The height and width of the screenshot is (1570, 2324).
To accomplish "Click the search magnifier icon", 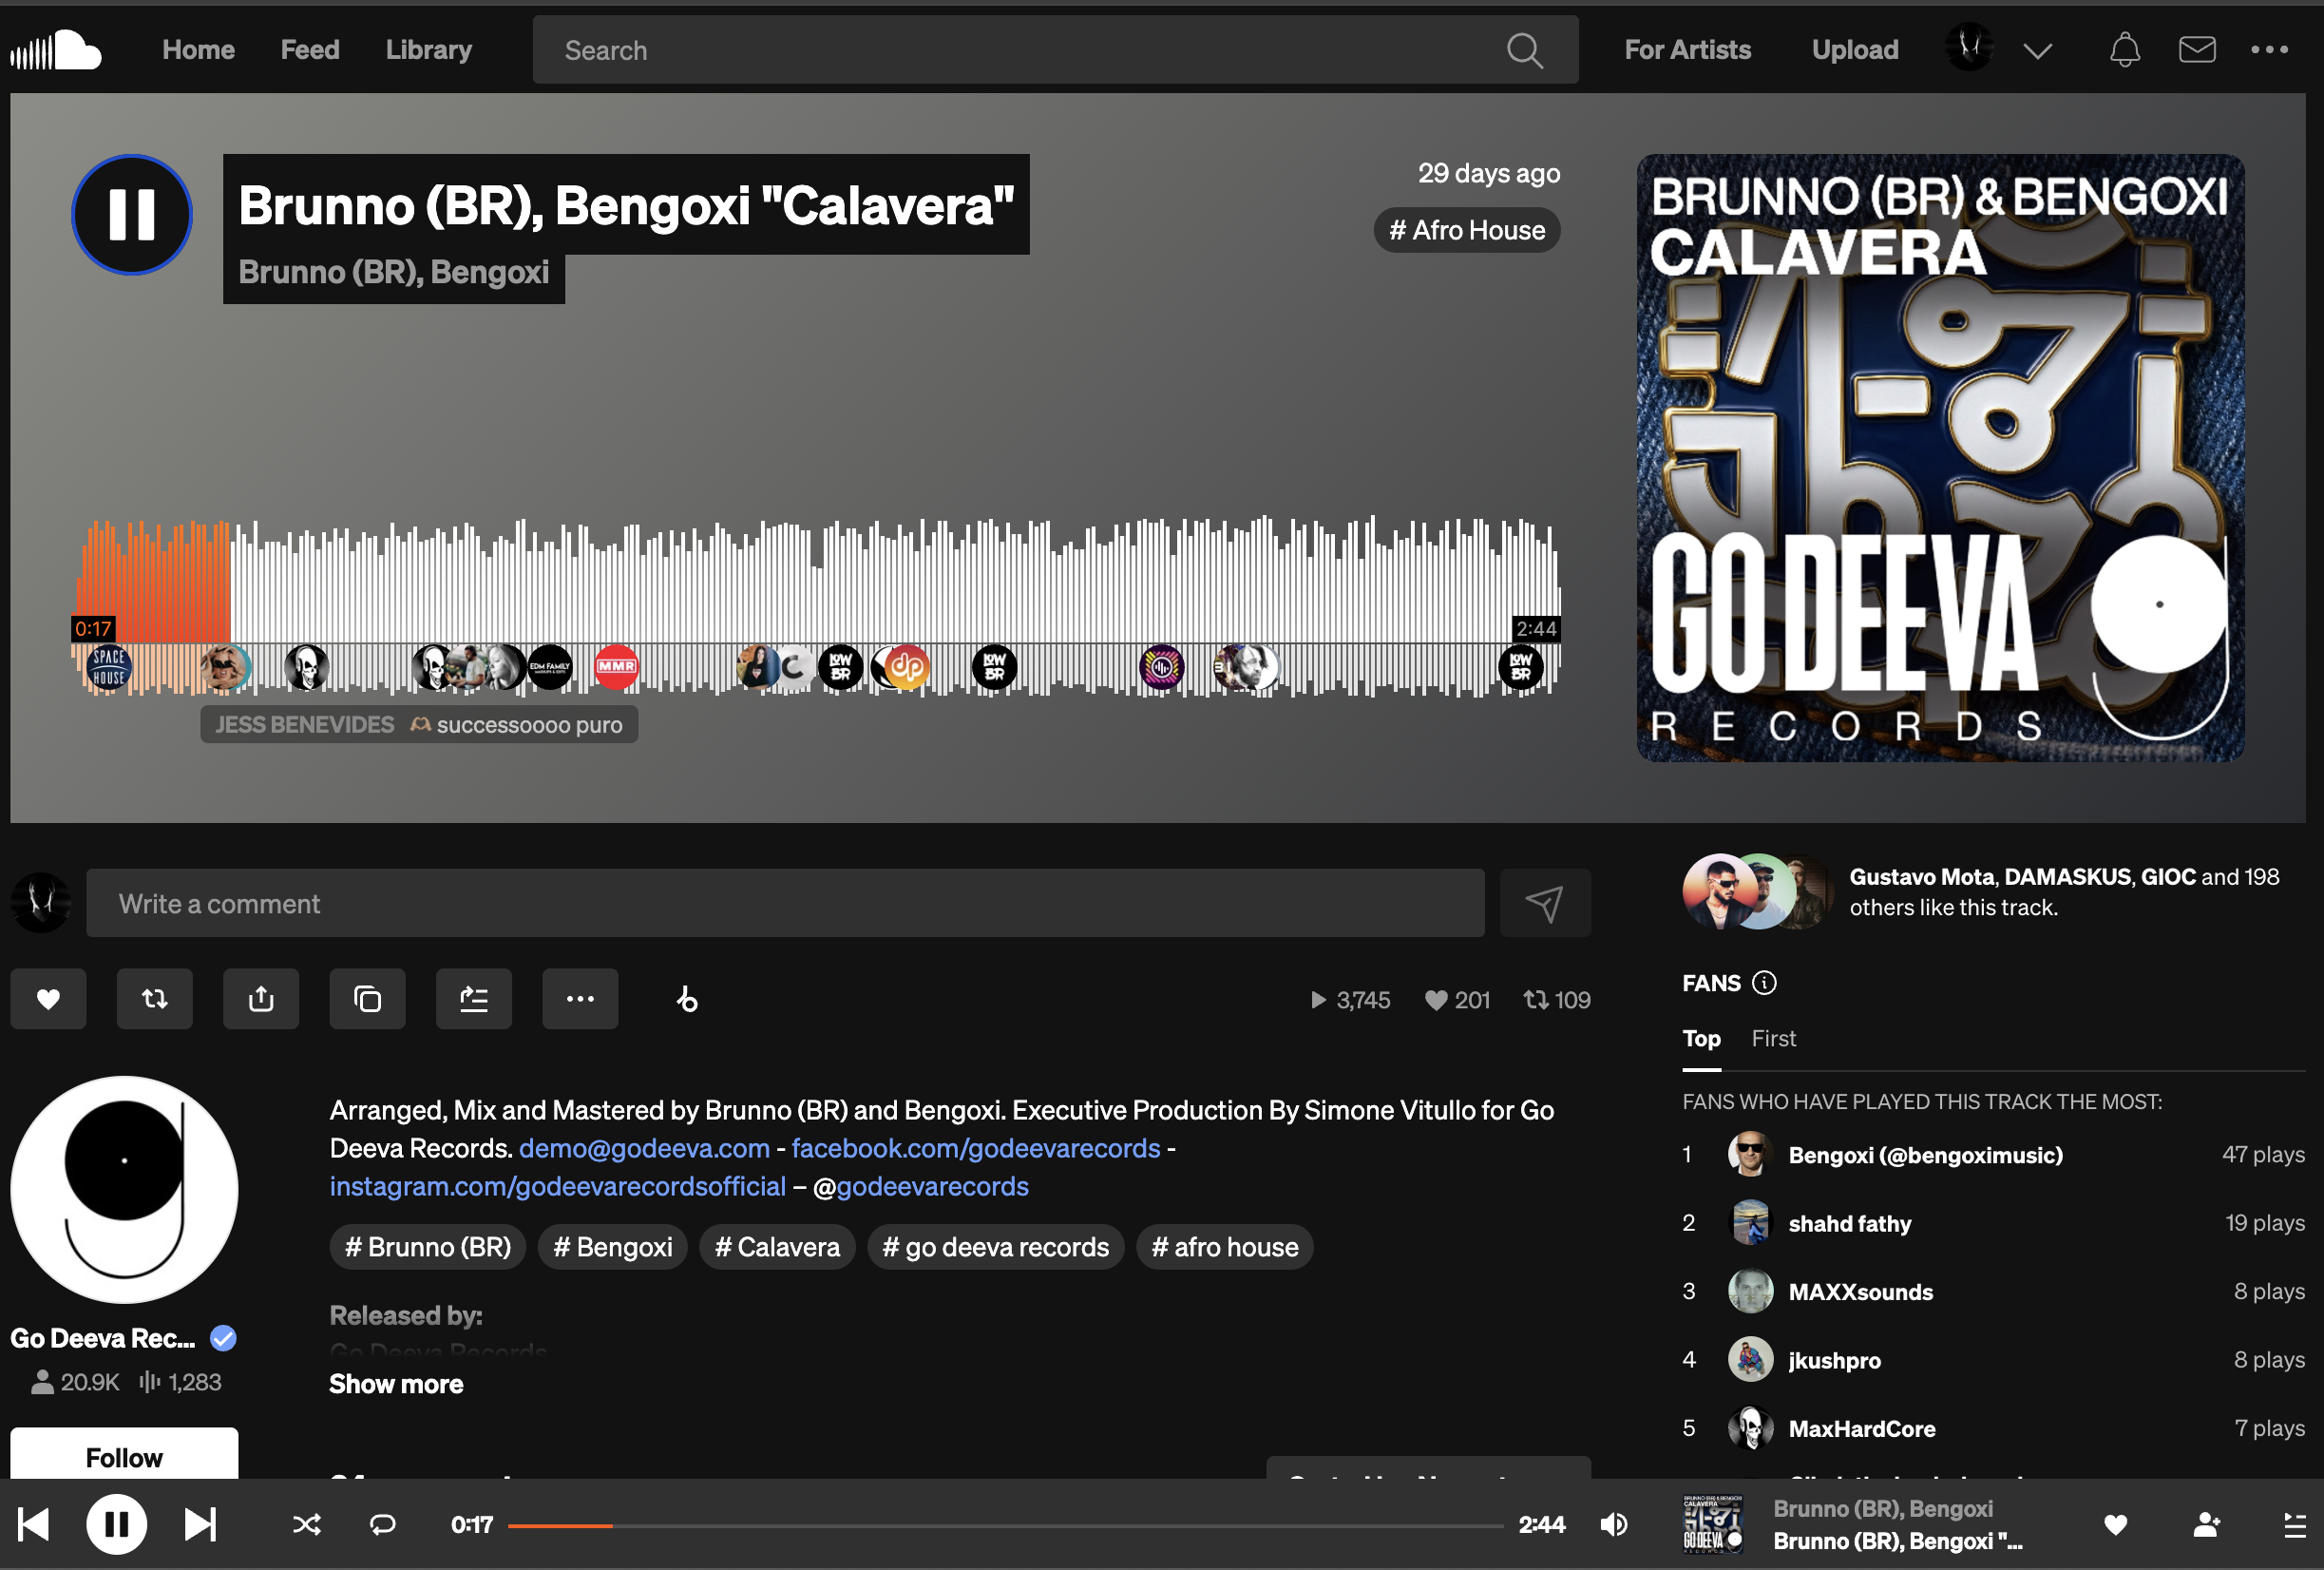I will [1524, 50].
